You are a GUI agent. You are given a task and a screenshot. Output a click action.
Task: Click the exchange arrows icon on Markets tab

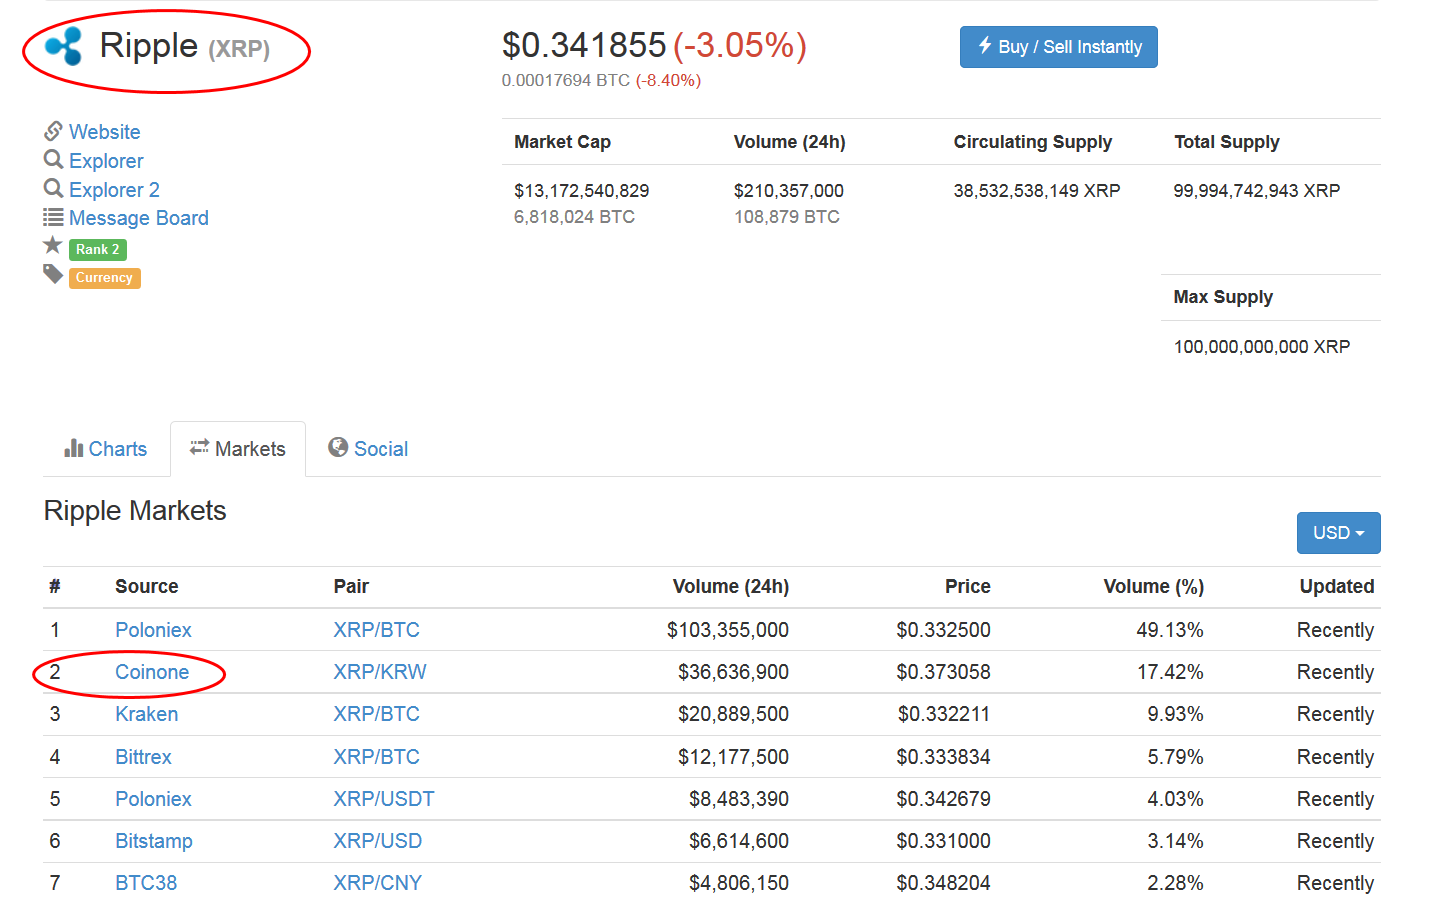point(200,447)
